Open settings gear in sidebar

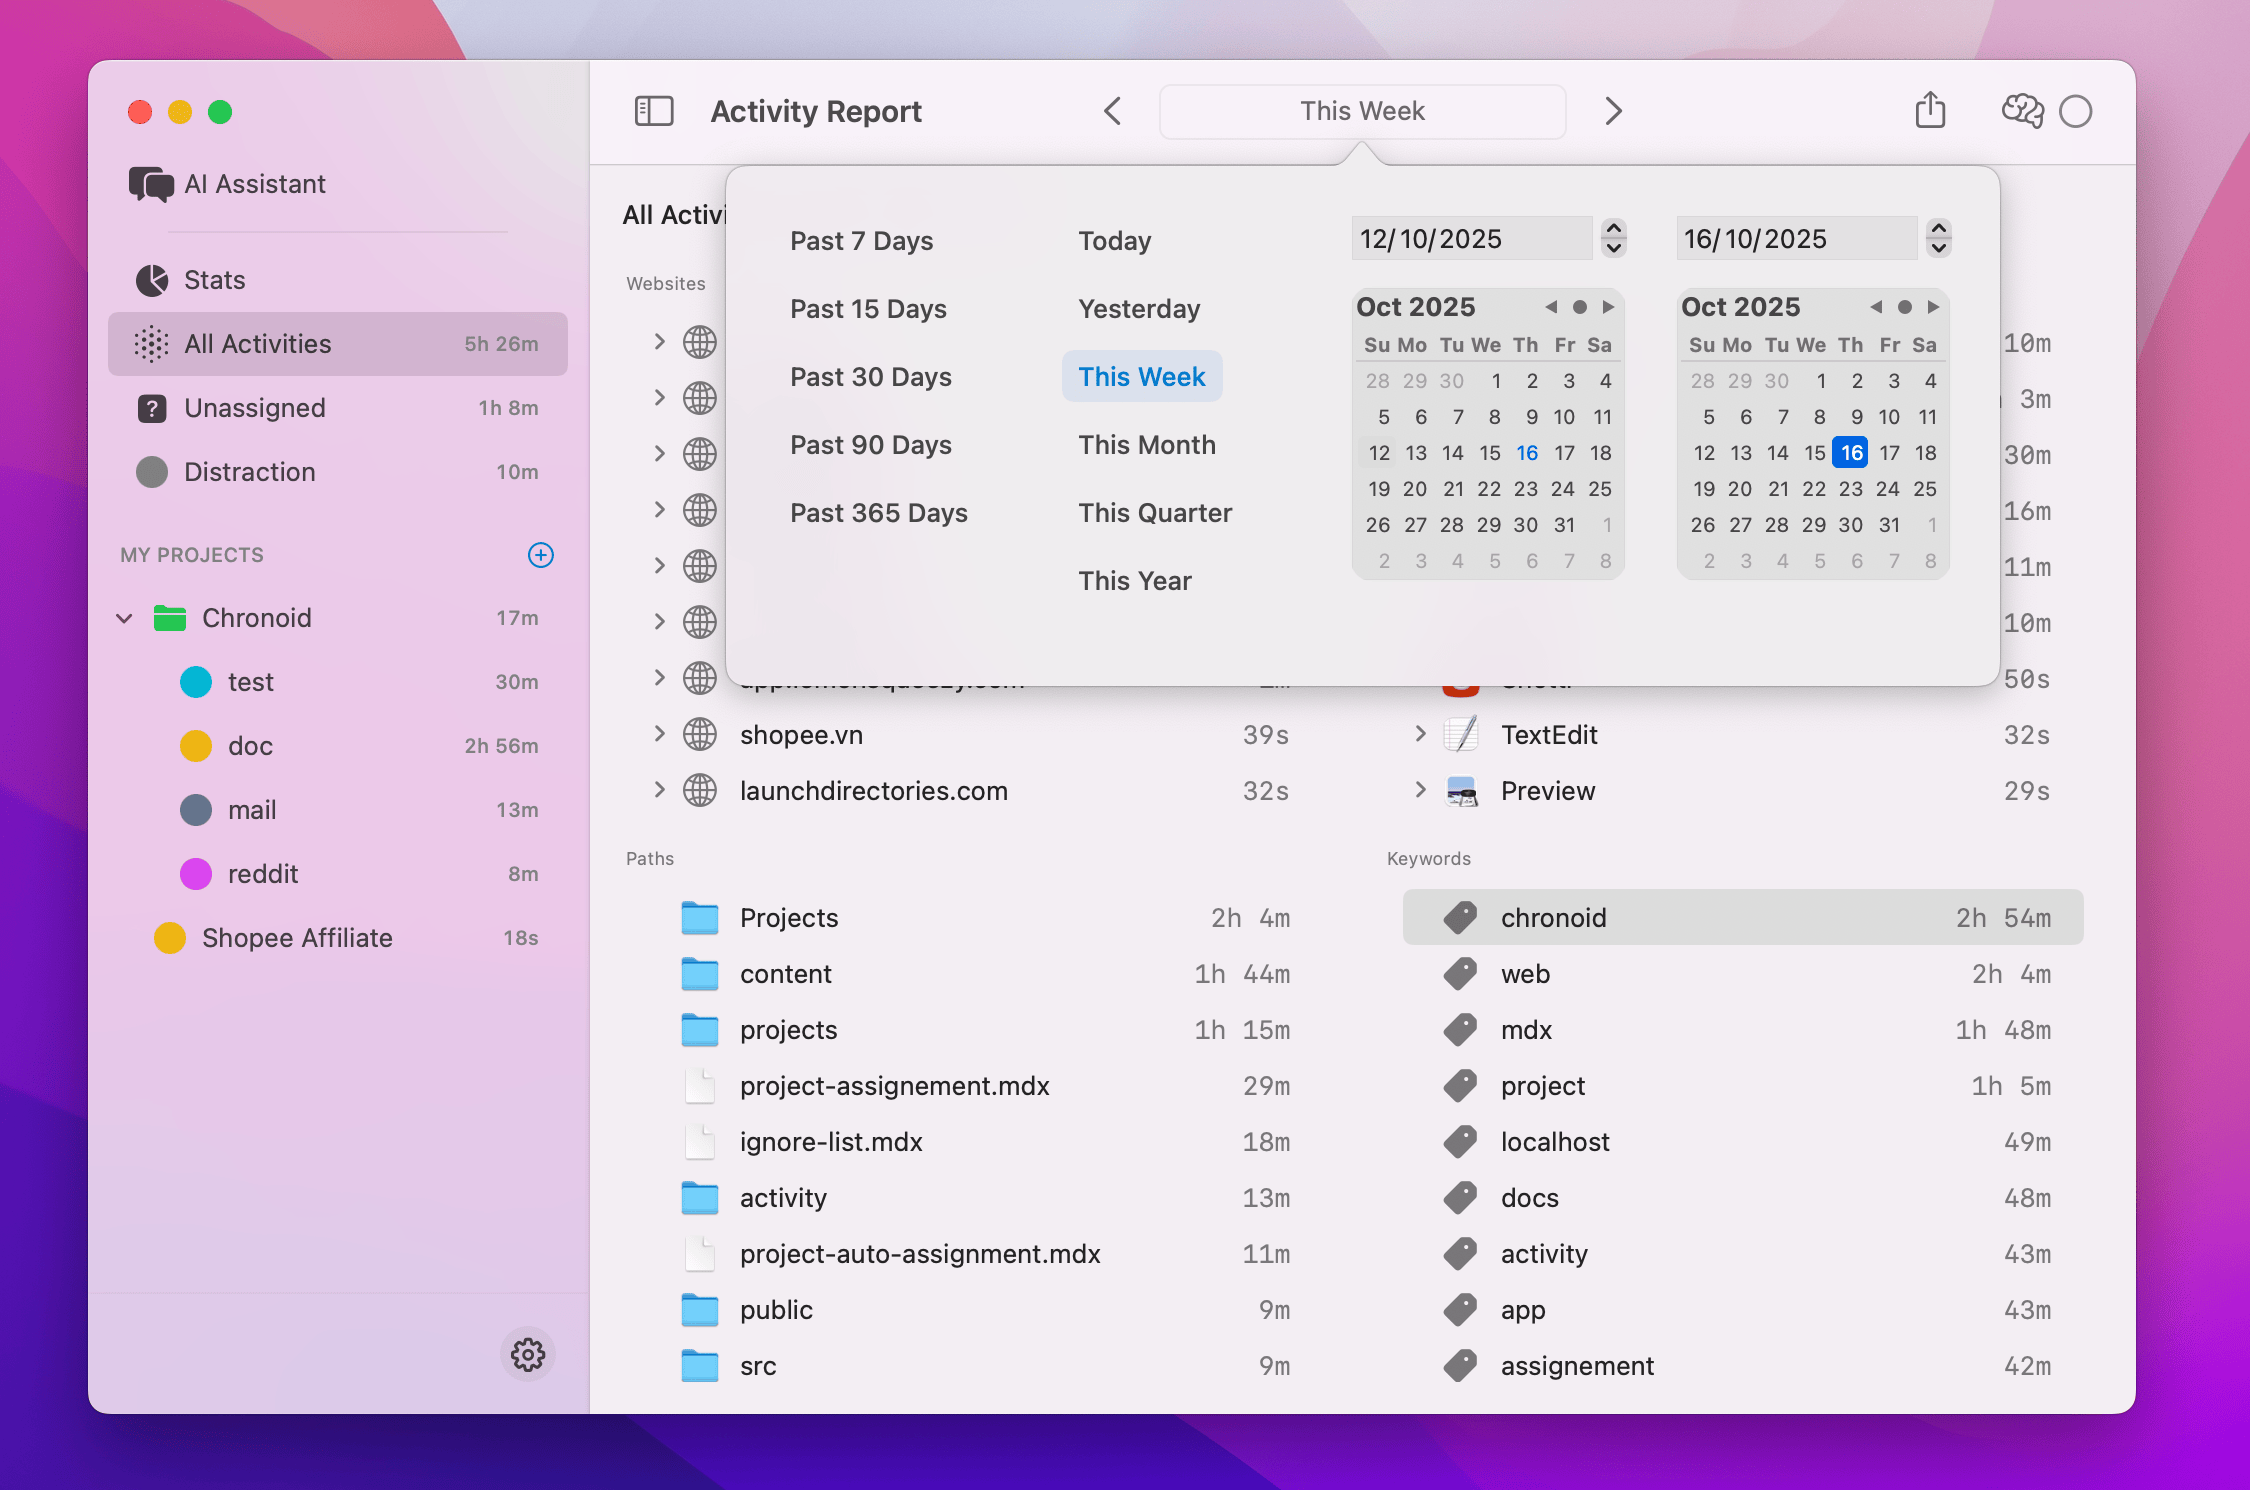point(527,1355)
